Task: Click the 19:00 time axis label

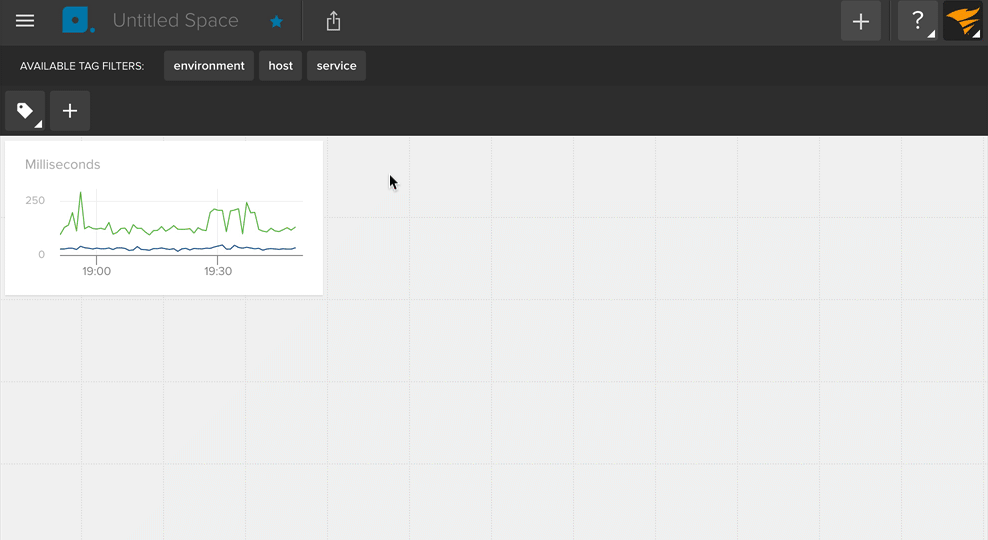Action: pyautogui.click(x=96, y=271)
